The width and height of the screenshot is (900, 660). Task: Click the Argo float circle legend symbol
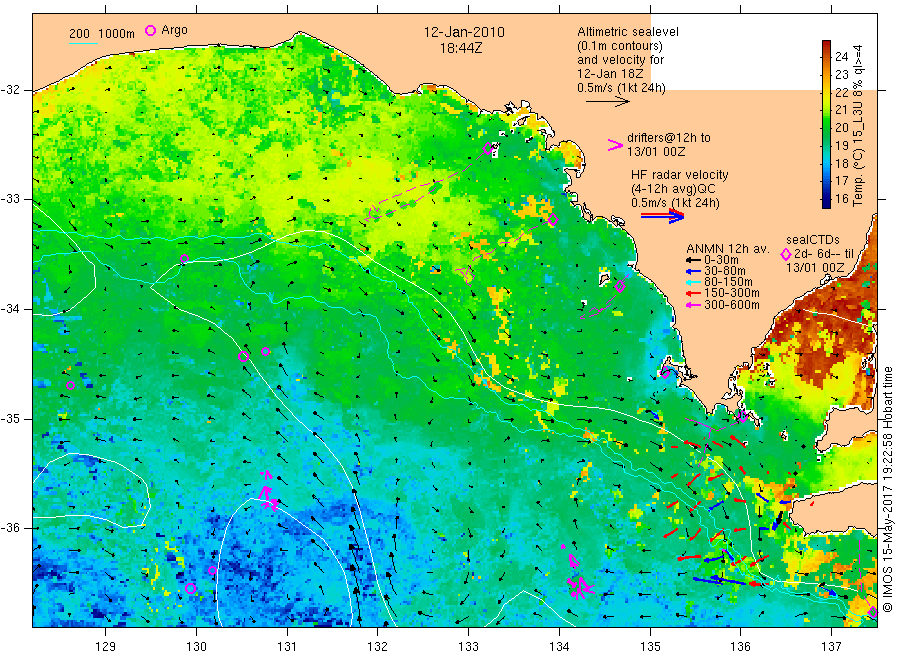point(150,30)
